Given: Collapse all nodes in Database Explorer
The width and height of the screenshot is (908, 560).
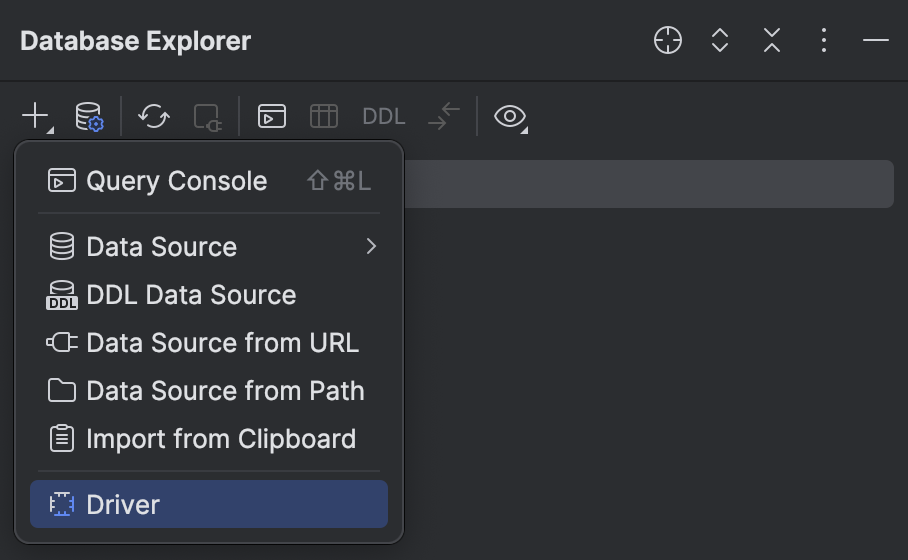Looking at the screenshot, I should 772,40.
